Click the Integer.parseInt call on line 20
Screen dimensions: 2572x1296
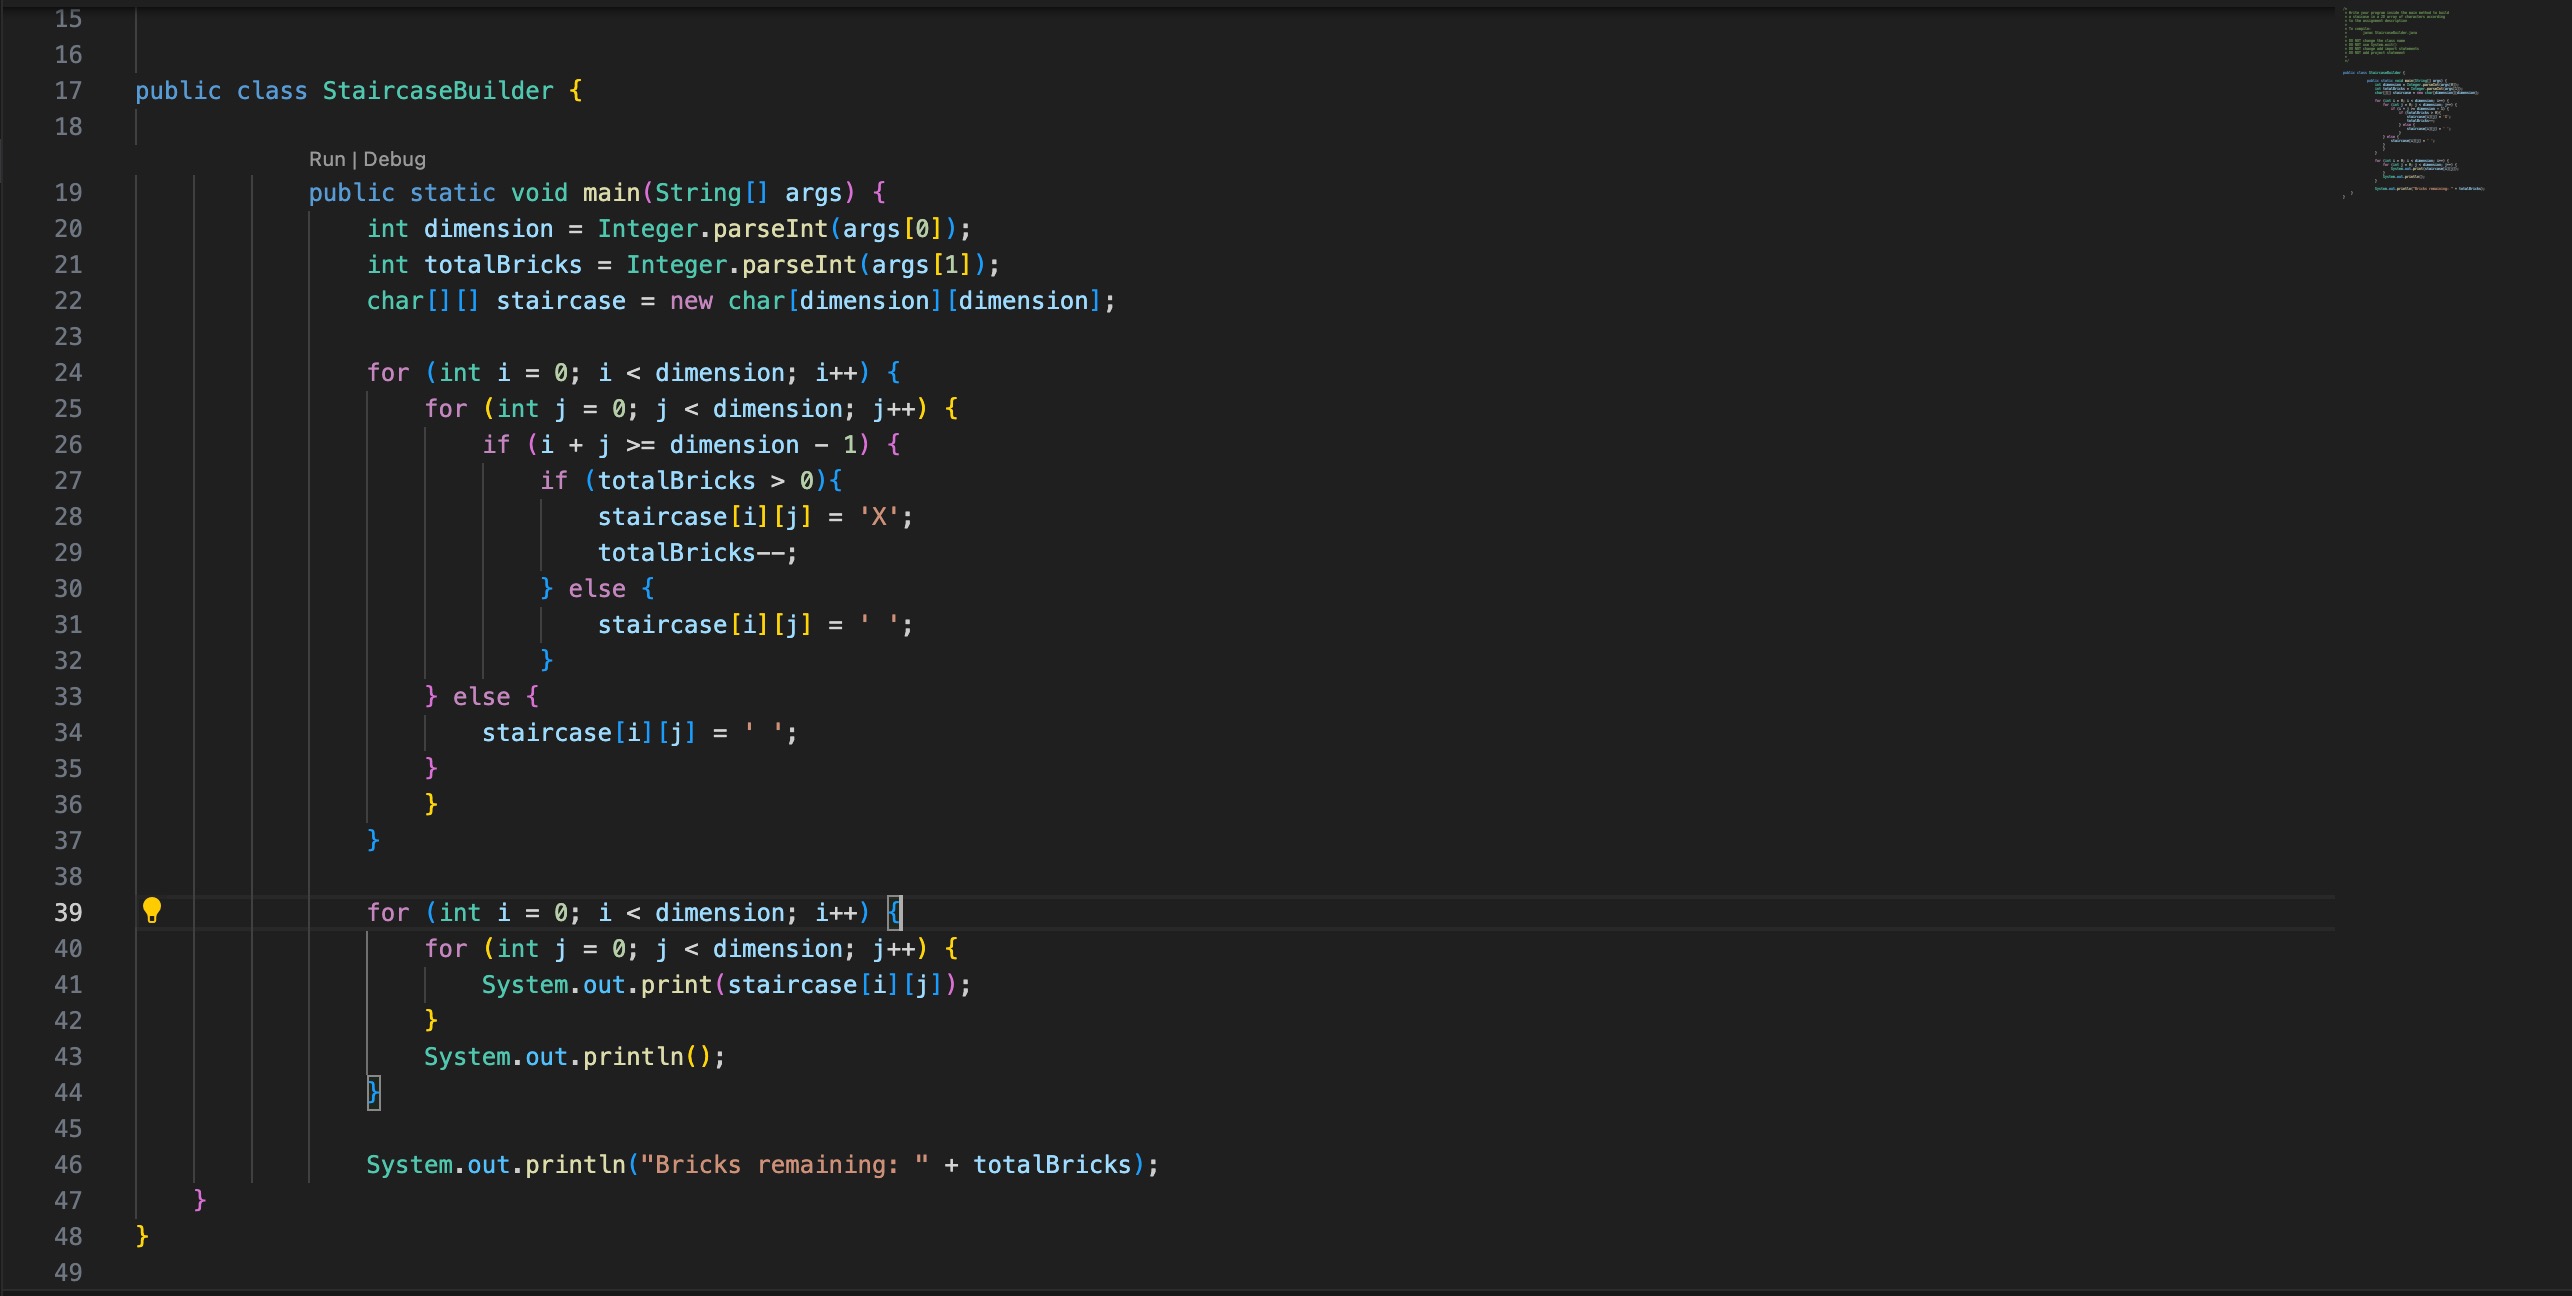tap(715, 228)
